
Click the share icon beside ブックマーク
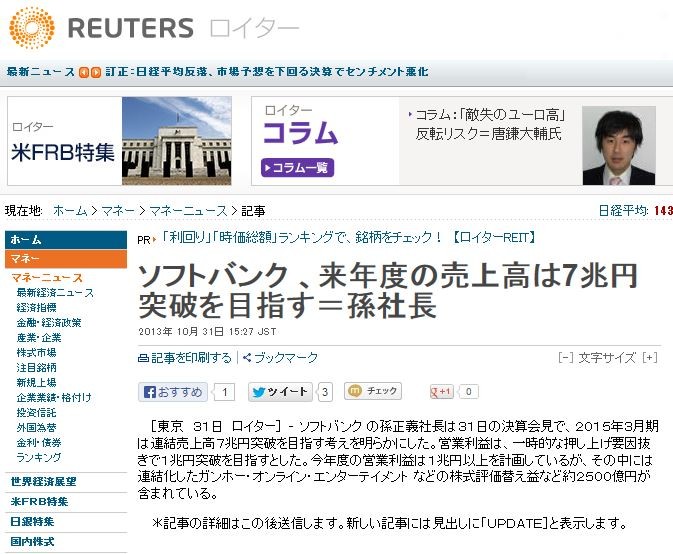tap(247, 357)
